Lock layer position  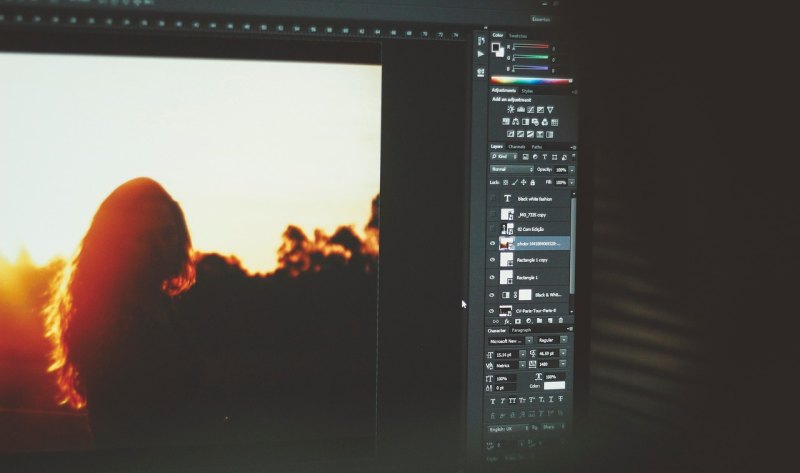(523, 182)
